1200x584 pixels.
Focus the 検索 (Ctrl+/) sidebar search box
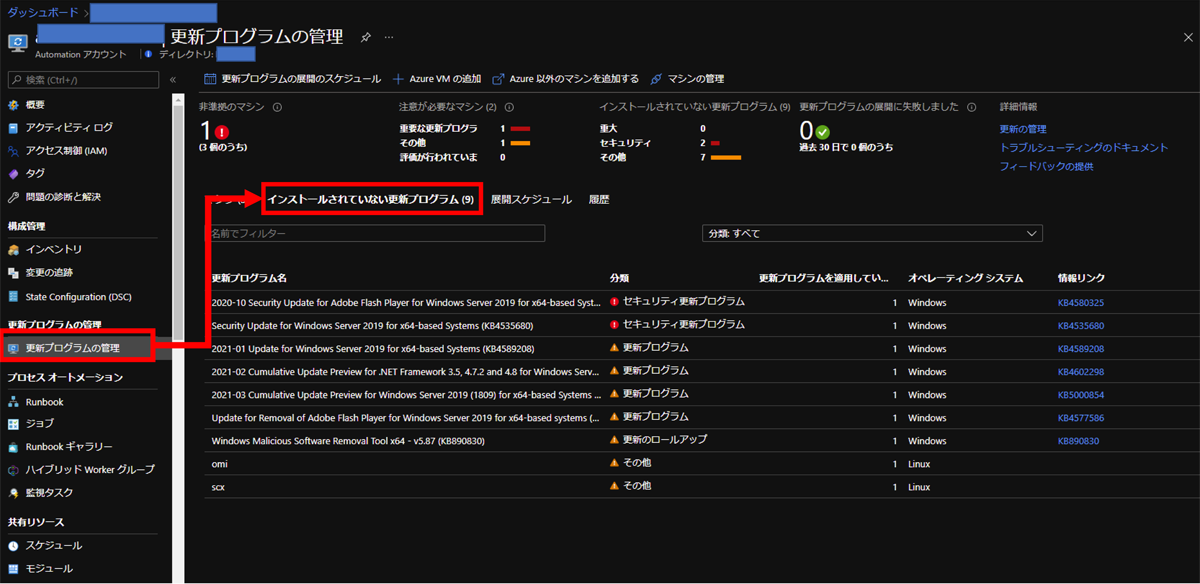(83, 80)
